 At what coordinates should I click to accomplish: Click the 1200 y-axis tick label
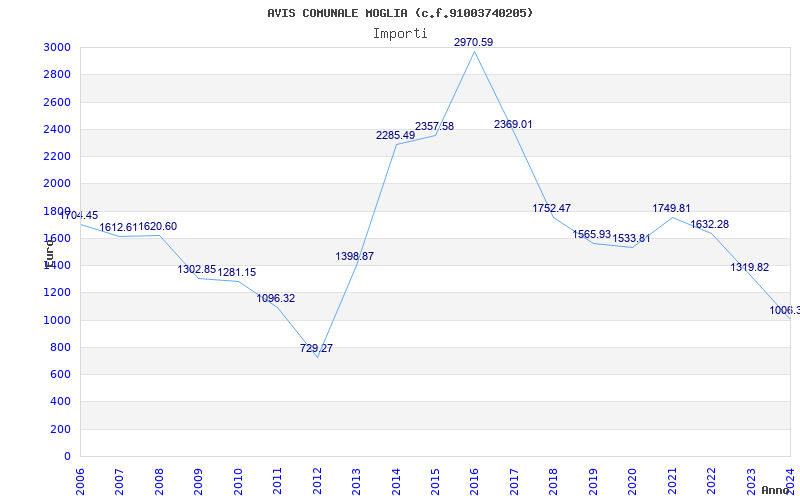coord(57,292)
